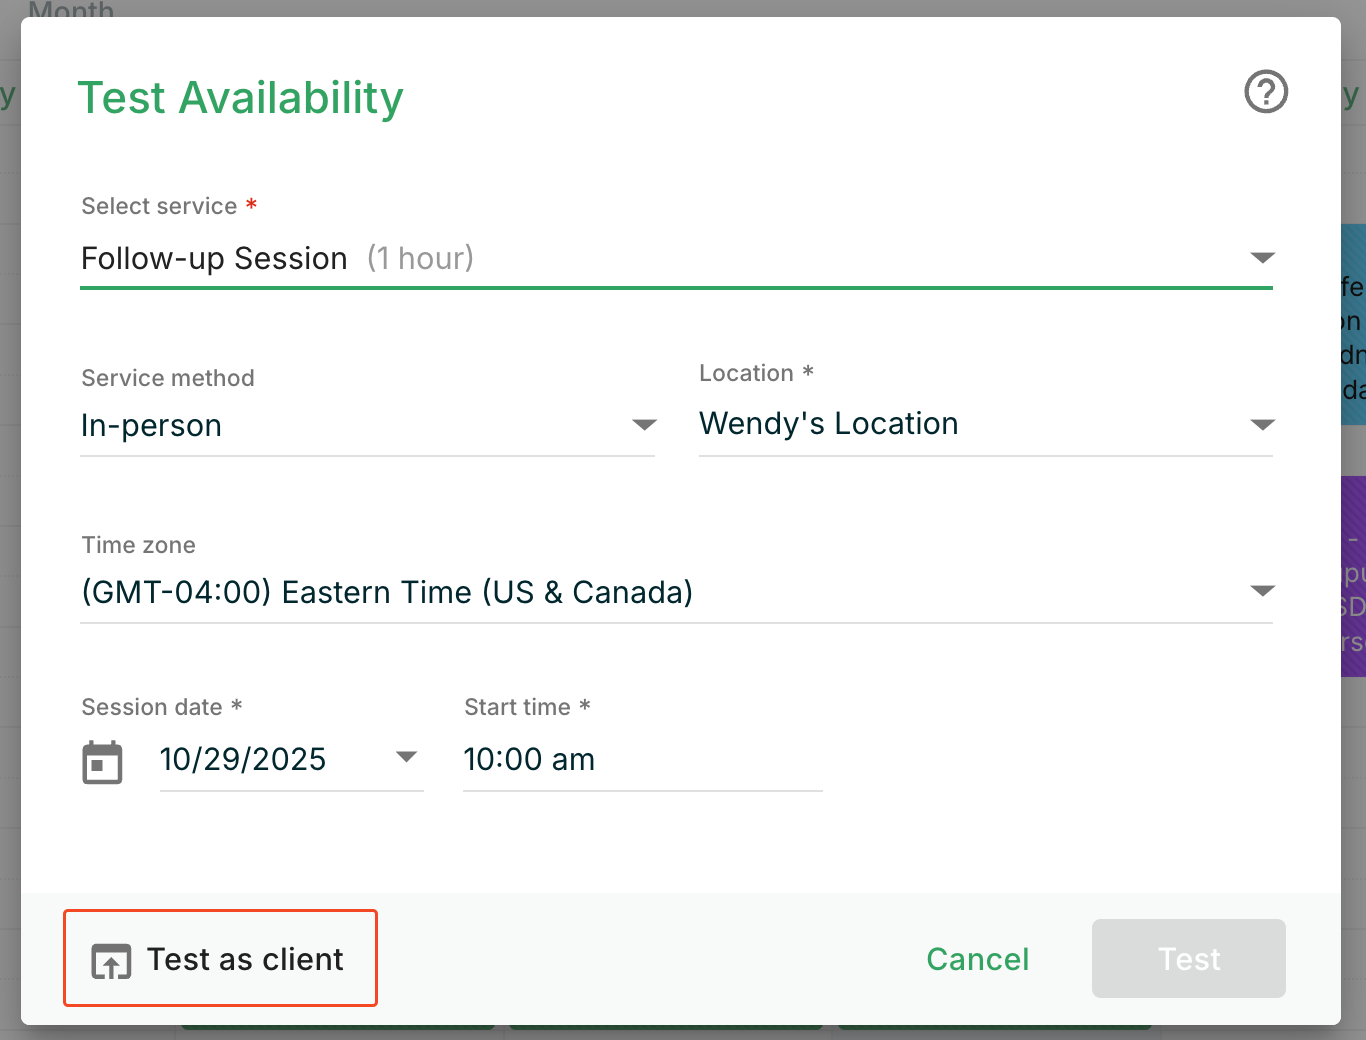1366x1040 pixels.
Task: Open the Time zone dropdown arrow
Action: click(1262, 591)
